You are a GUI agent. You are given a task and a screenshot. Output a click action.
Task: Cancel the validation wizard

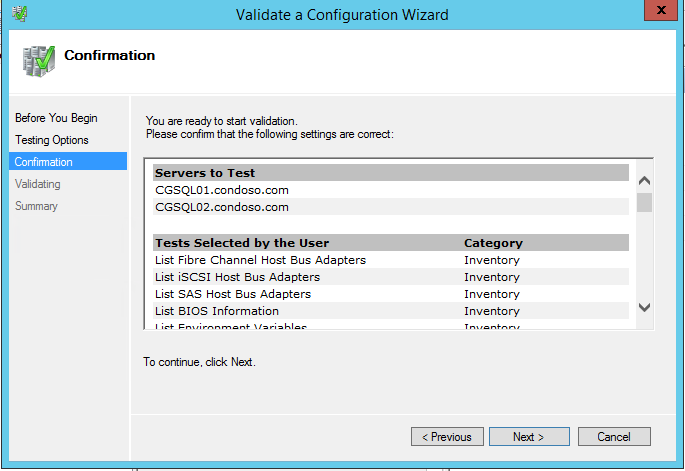pyautogui.click(x=614, y=436)
